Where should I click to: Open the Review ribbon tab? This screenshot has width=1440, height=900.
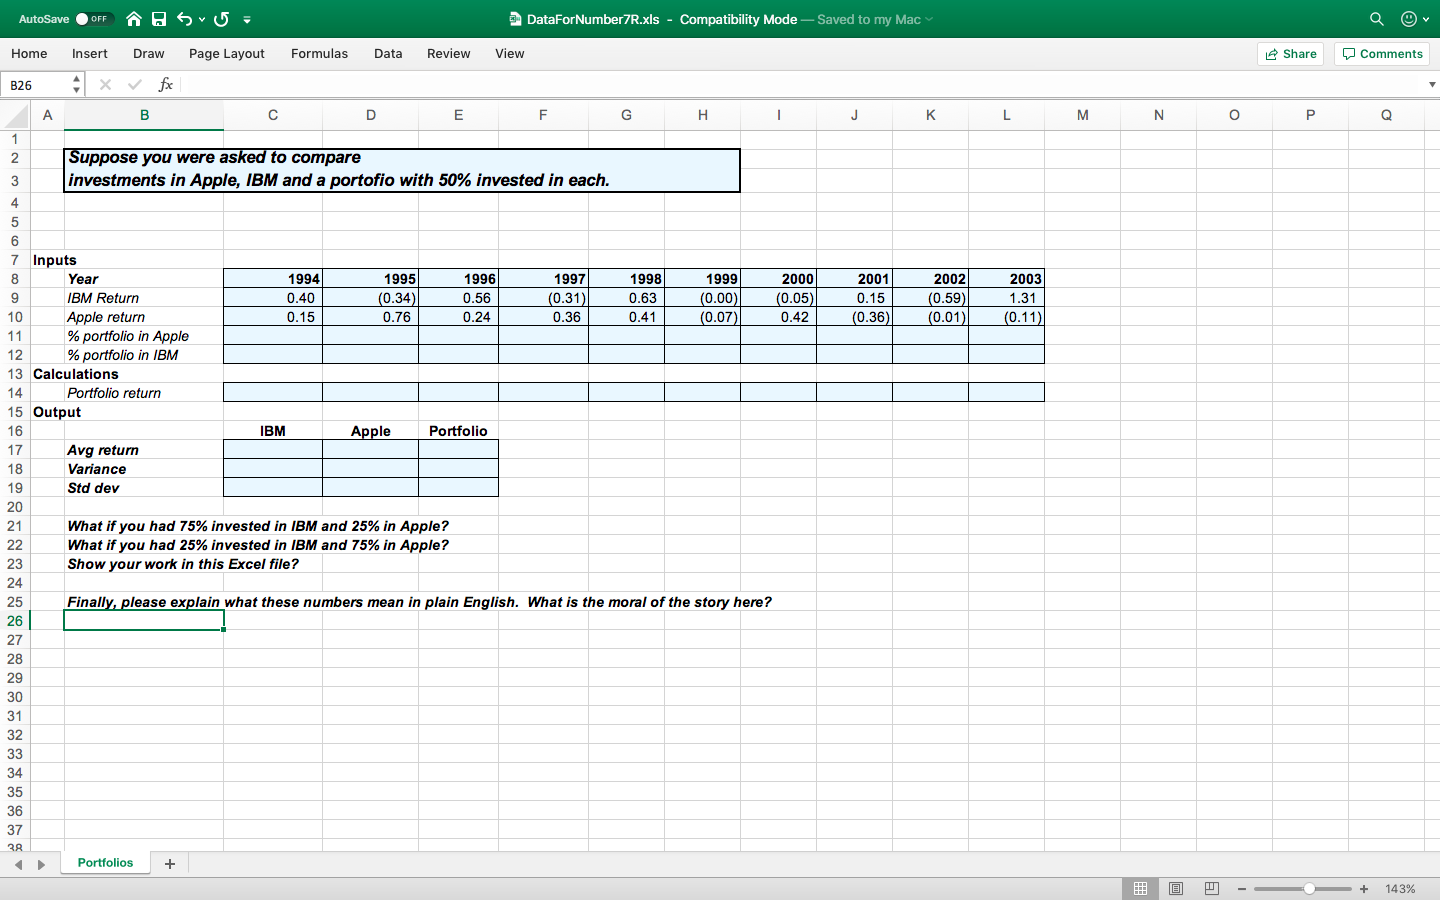pos(449,54)
